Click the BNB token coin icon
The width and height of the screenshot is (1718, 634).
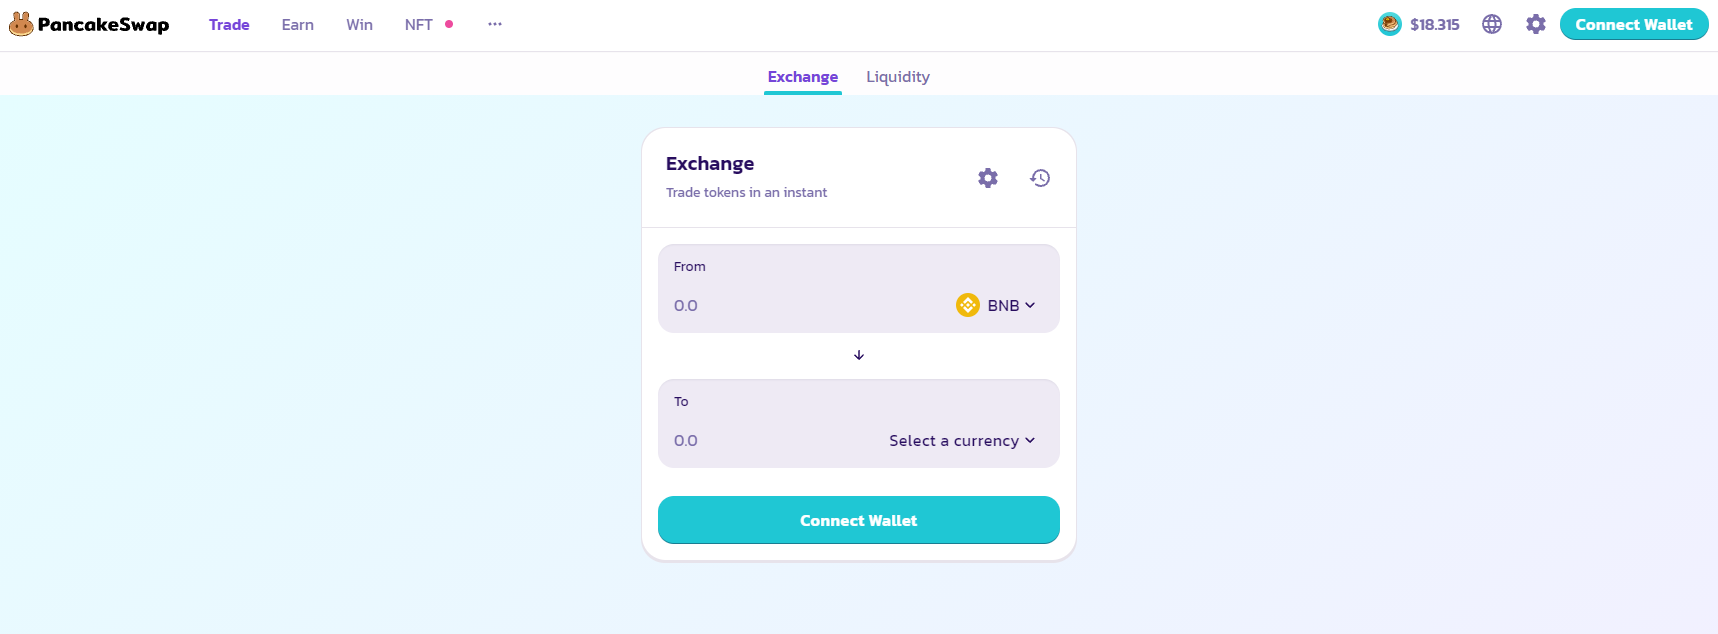[968, 305]
